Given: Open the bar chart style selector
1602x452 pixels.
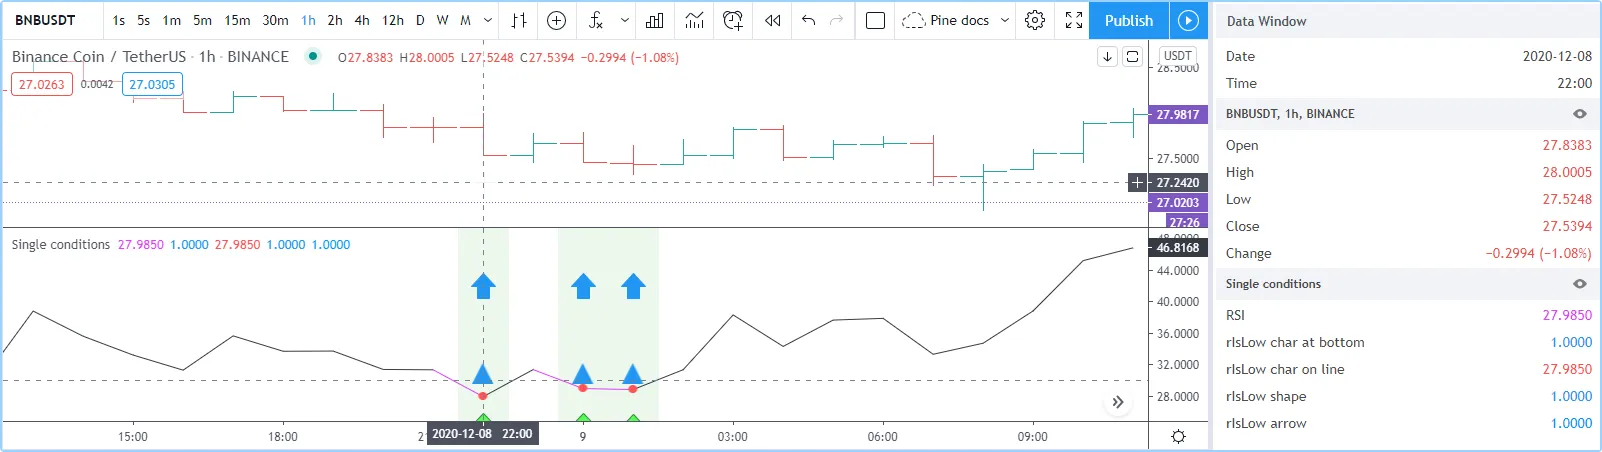Looking at the screenshot, I should pyautogui.click(x=519, y=20).
